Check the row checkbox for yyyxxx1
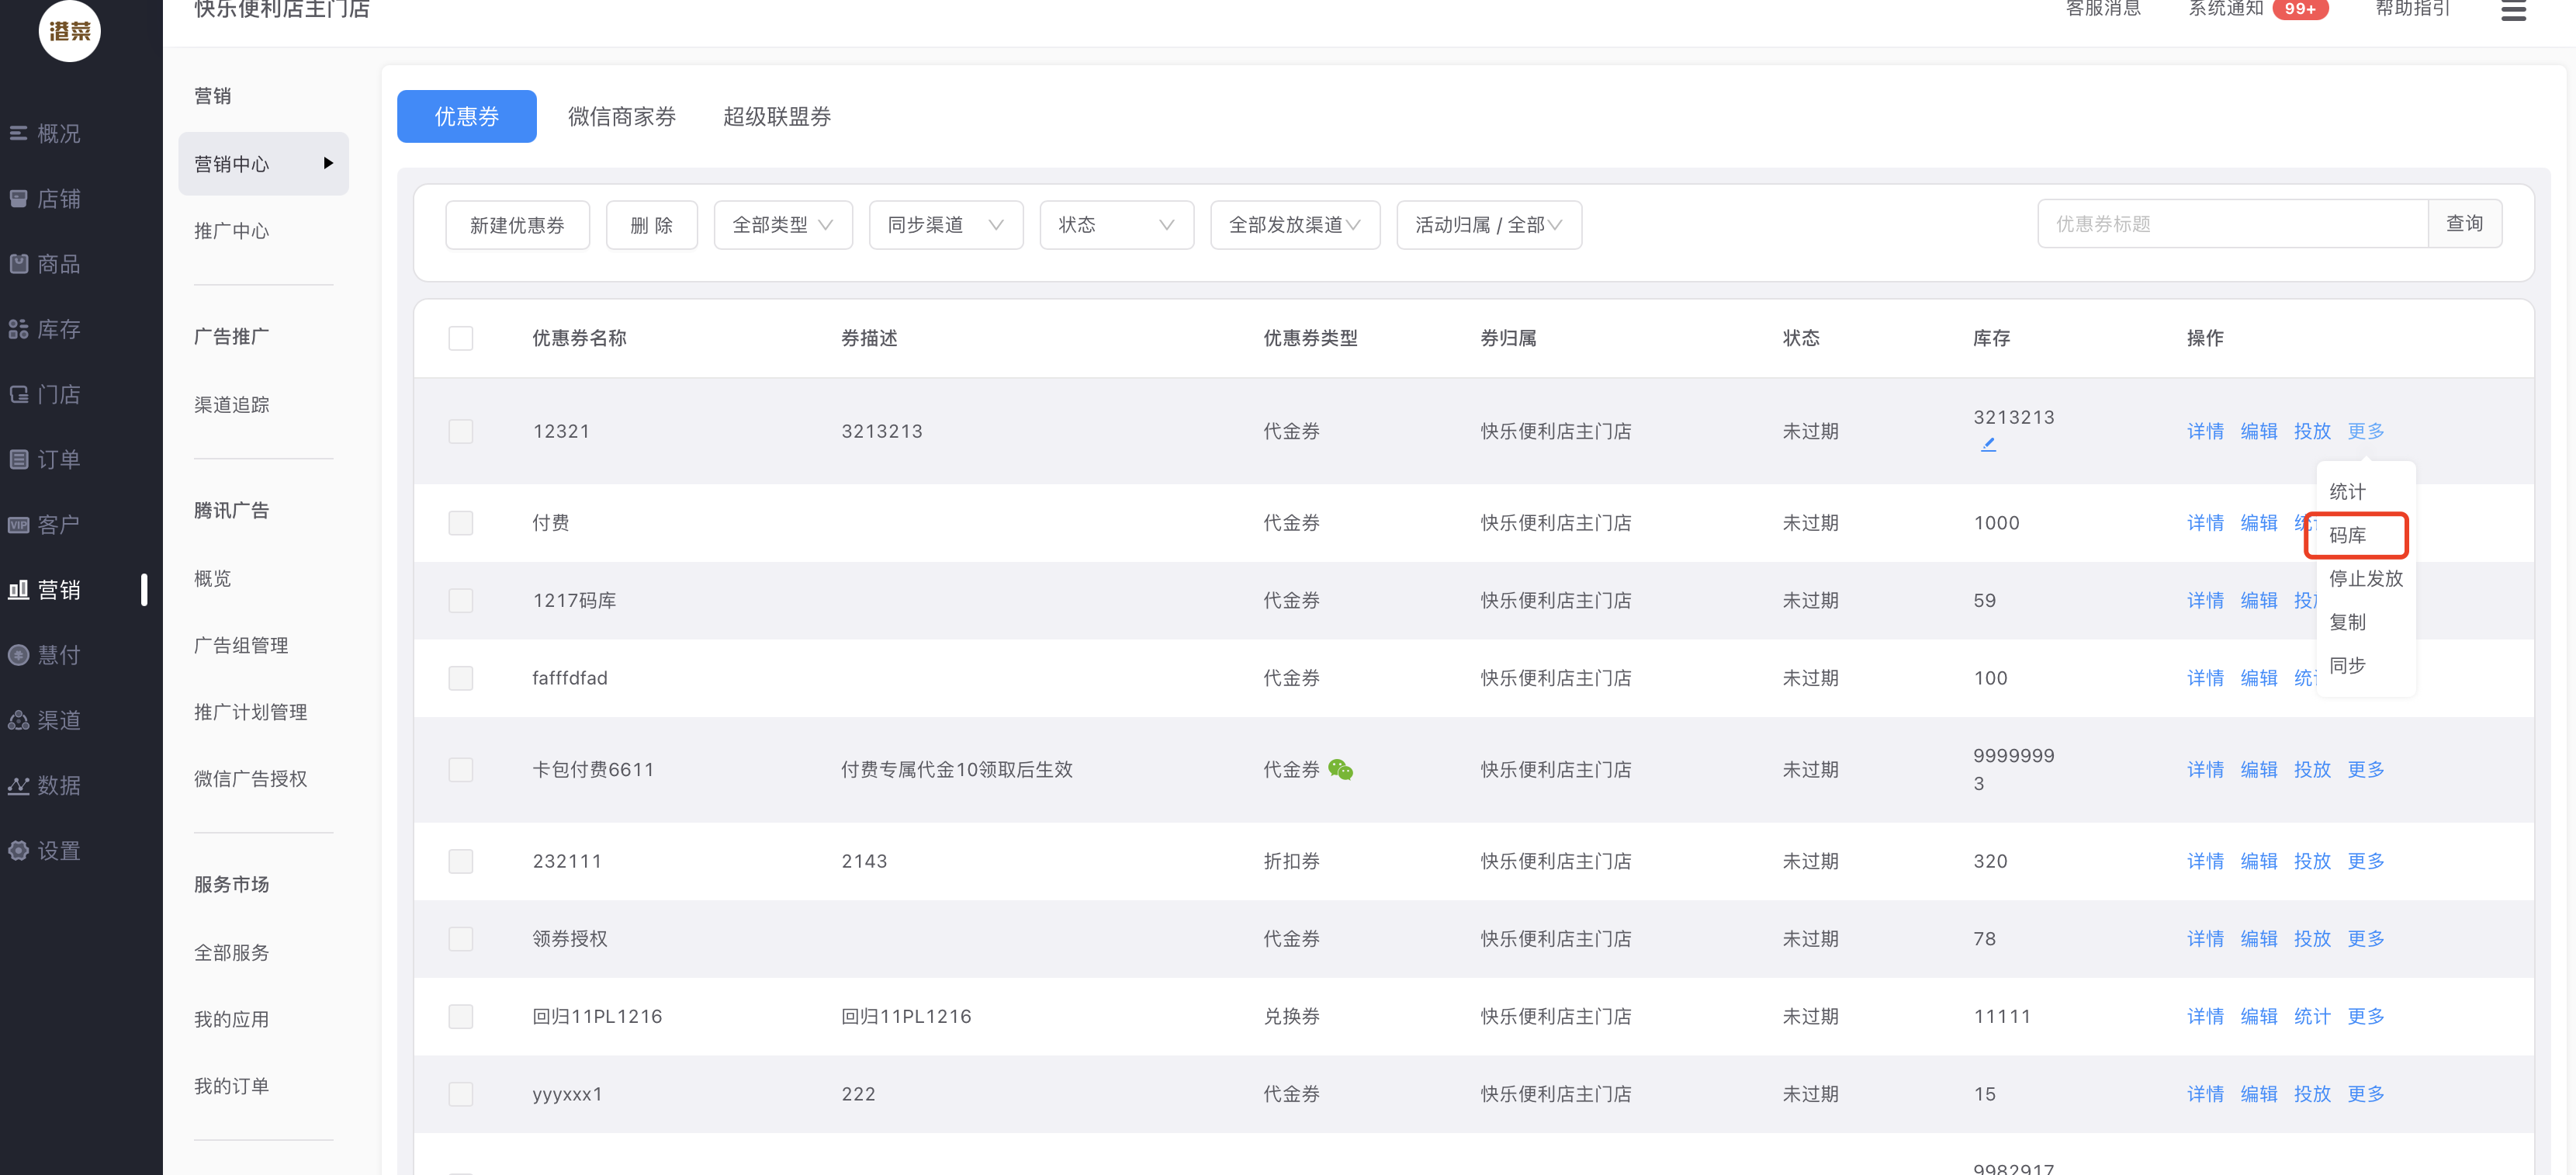 (460, 1094)
